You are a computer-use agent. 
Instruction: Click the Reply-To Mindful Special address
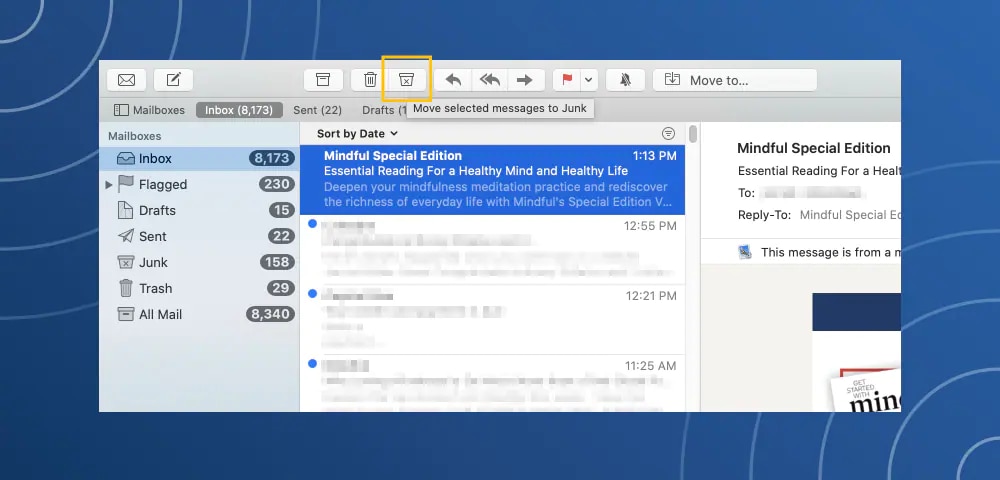point(850,215)
